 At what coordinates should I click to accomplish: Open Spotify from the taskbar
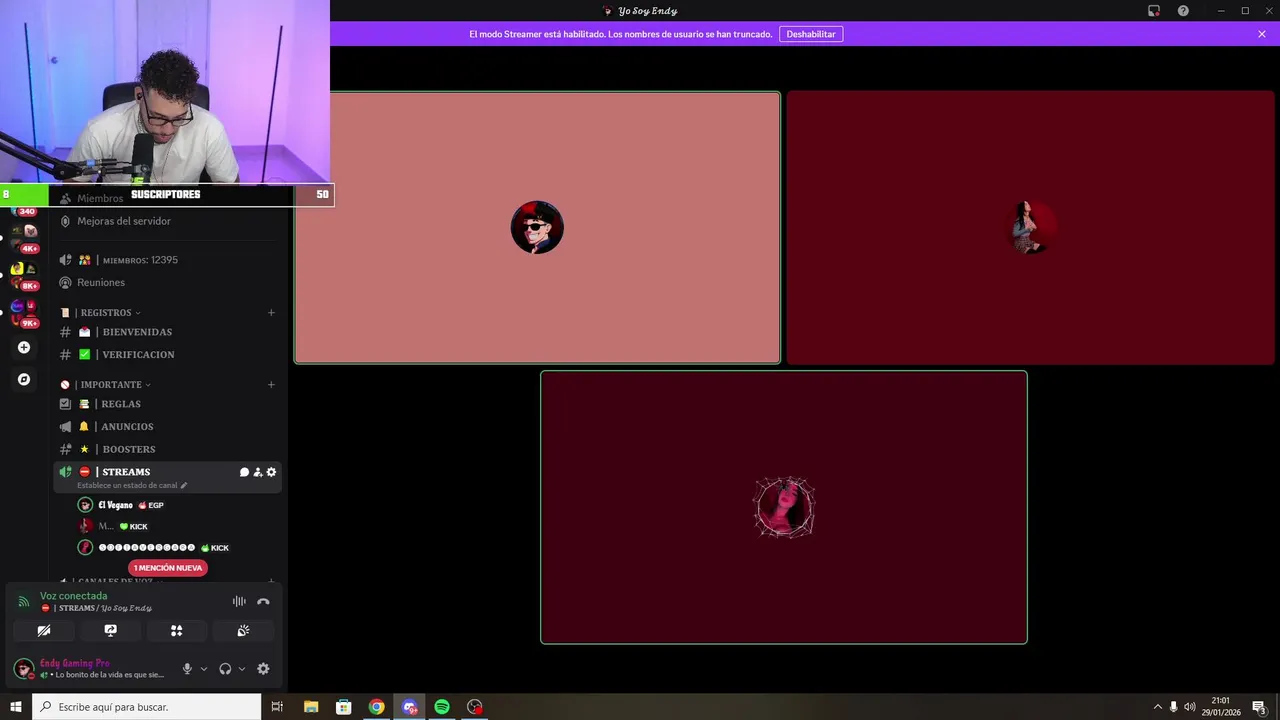442,707
